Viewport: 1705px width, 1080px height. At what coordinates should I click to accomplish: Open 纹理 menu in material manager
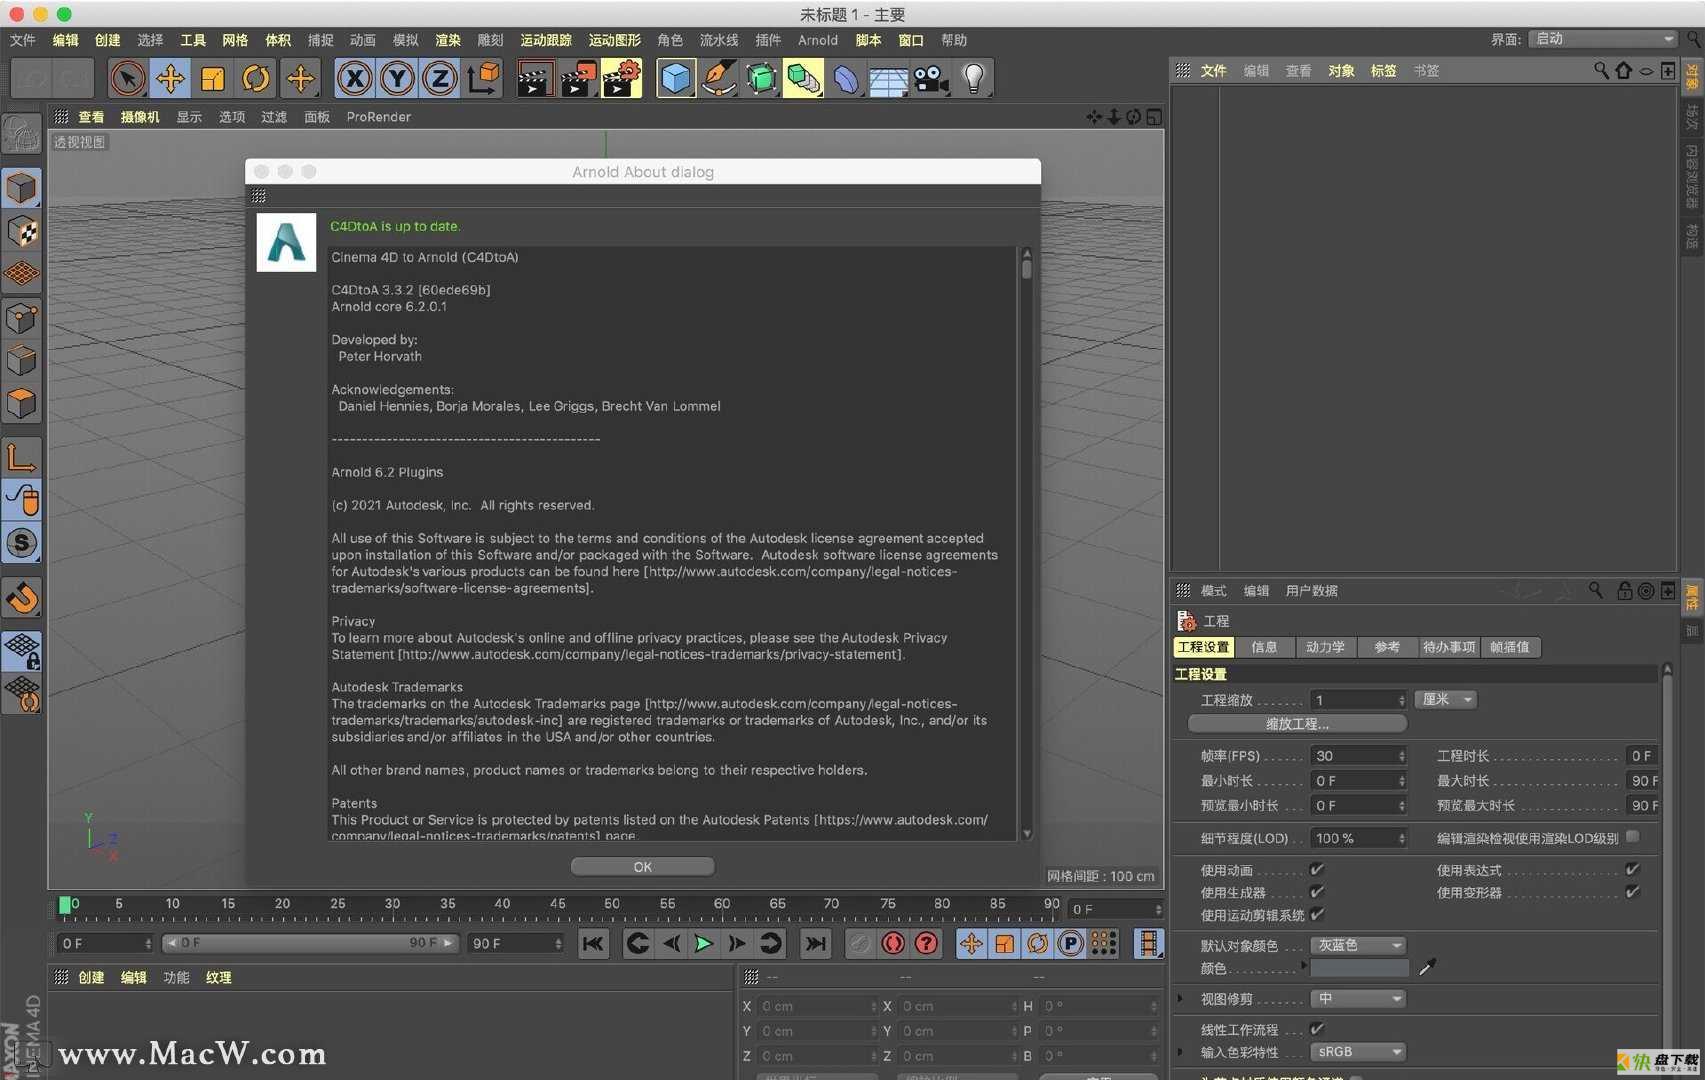(218, 977)
